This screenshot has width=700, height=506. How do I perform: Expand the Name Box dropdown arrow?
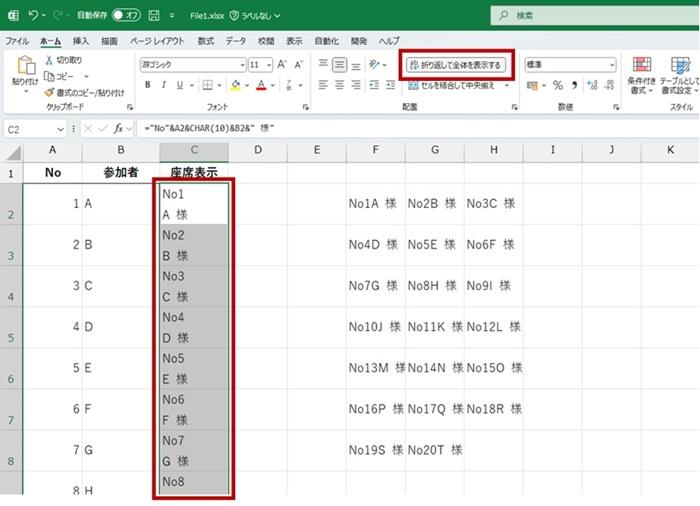click(60, 128)
